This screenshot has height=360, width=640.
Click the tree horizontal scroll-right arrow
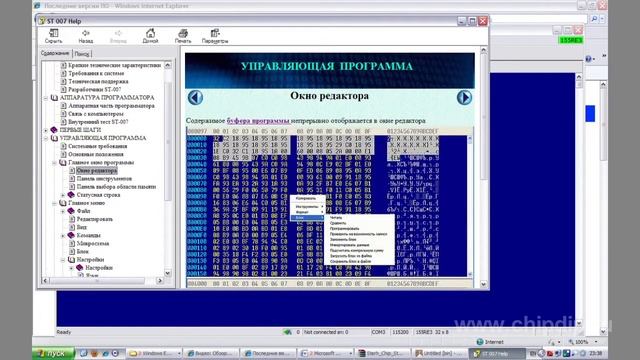point(160,281)
